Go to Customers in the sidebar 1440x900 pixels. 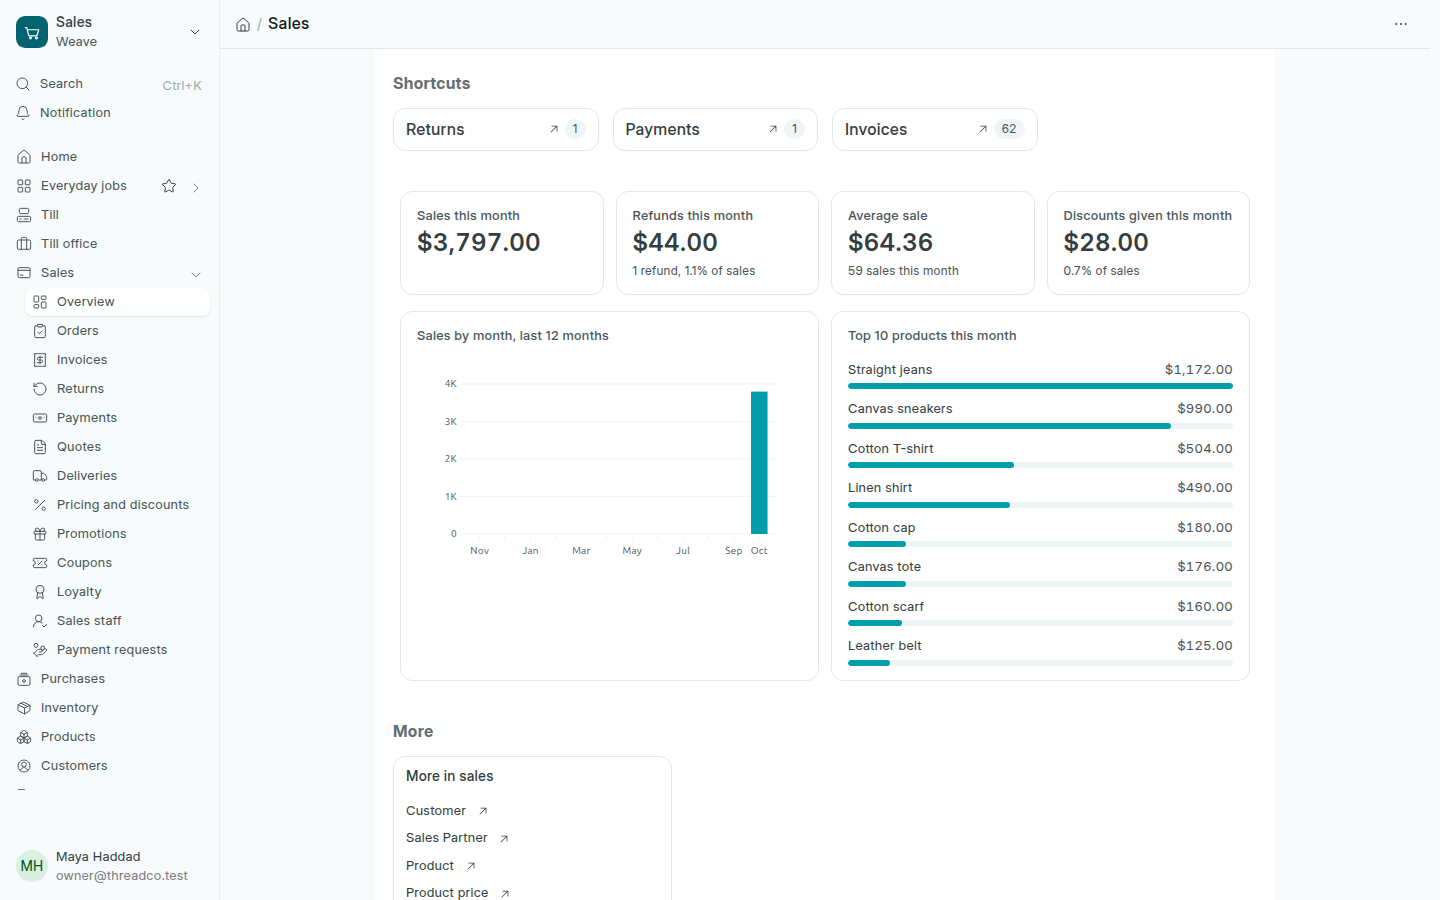[x=110, y=766]
